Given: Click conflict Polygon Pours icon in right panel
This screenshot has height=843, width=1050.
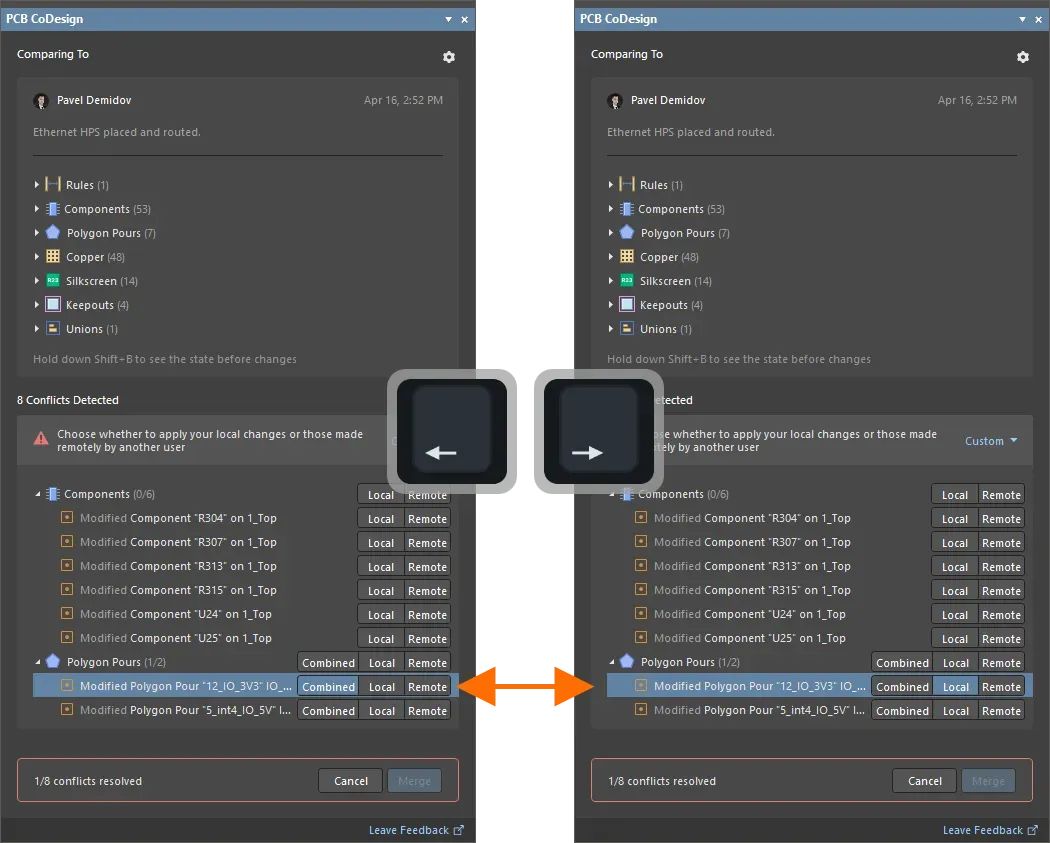Looking at the screenshot, I should click(x=627, y=661).
